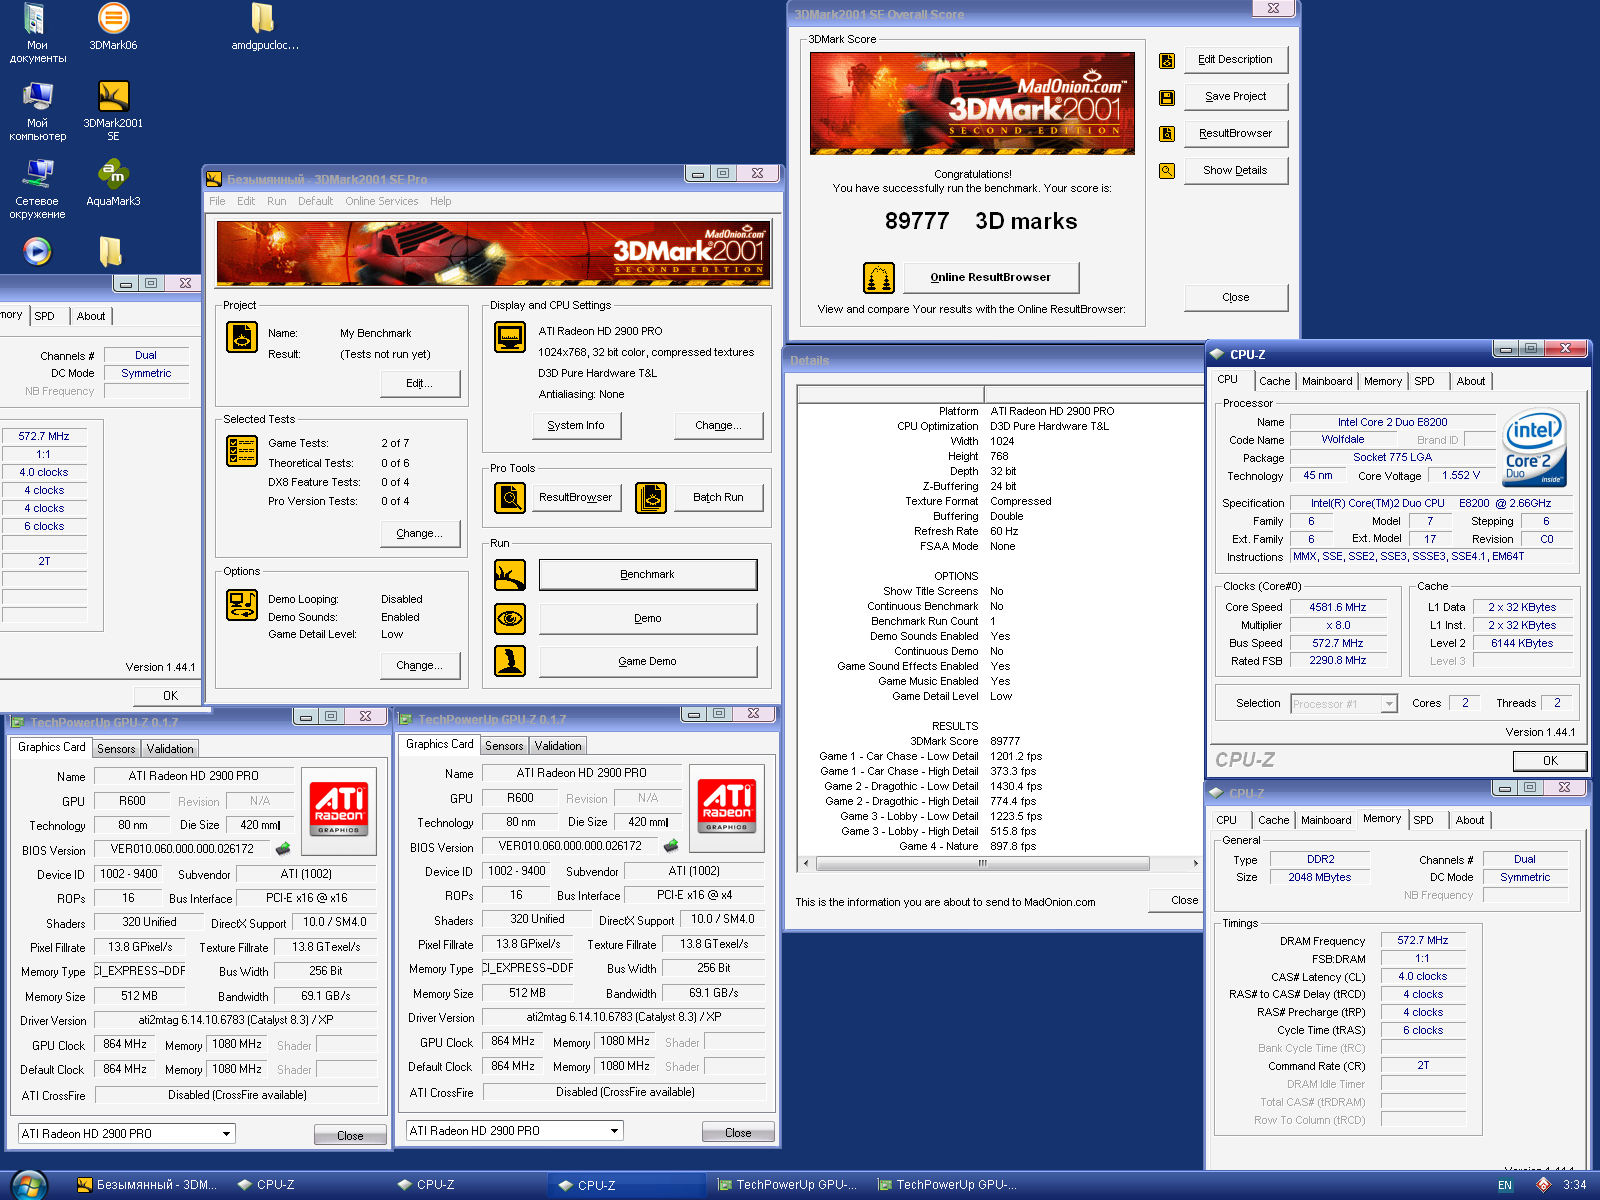Click the Online ResultBrowser icon beside the button
Screen dimensions: 1600x1200
(x=878, y=277)
